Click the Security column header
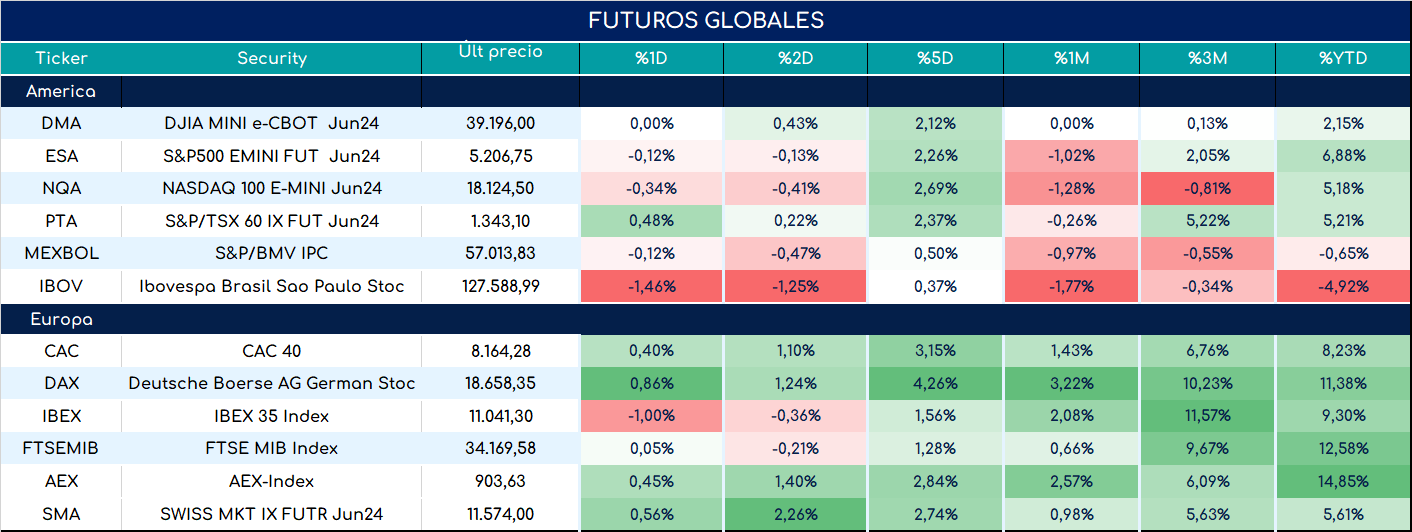Viewport: 1412px width, 532px height. point(271,58)
